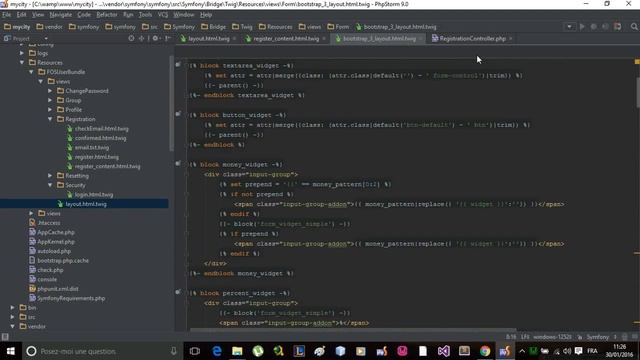Collapse the Security folder arrow
The width and height of the screenshot is (640, 360).
click(x=50, y=185)
